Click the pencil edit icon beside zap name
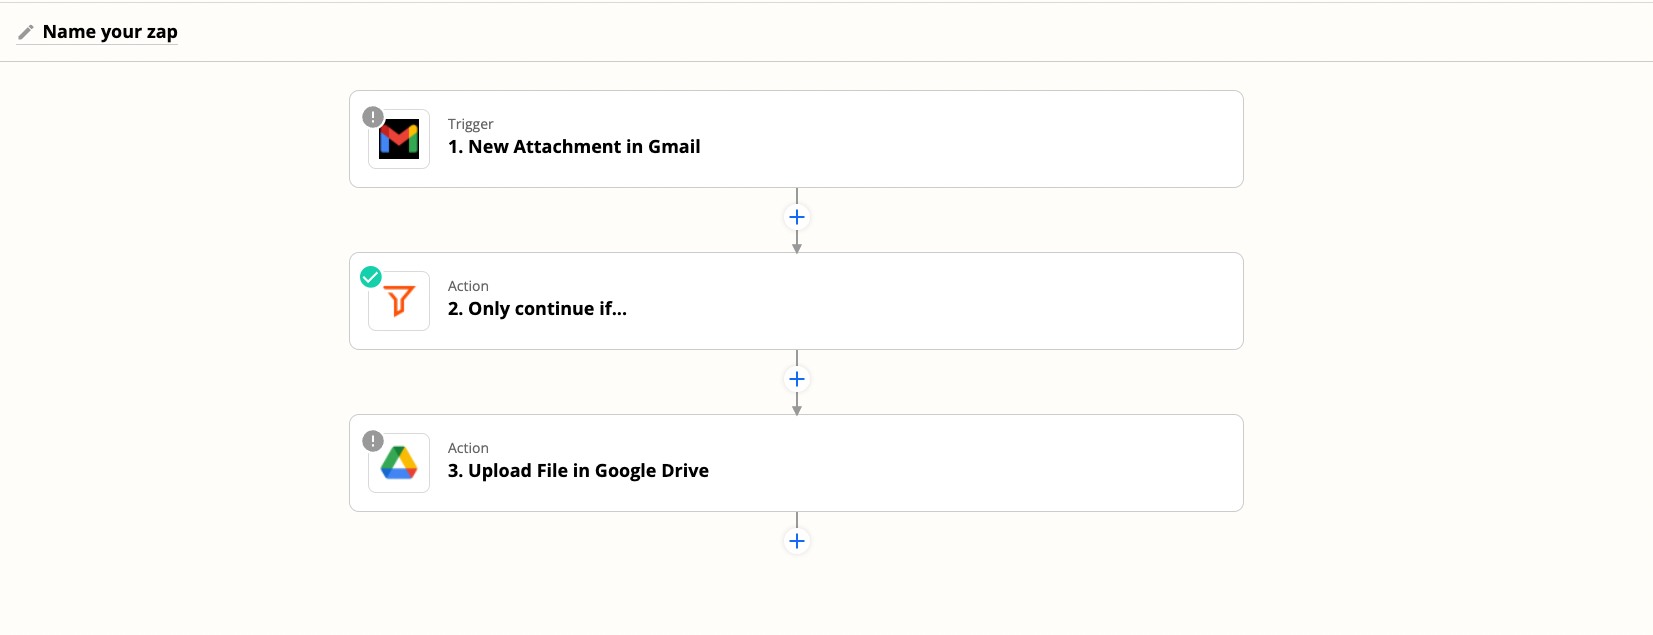The image size is (1653, 635). pyautogui.click(x=26, y=32)
